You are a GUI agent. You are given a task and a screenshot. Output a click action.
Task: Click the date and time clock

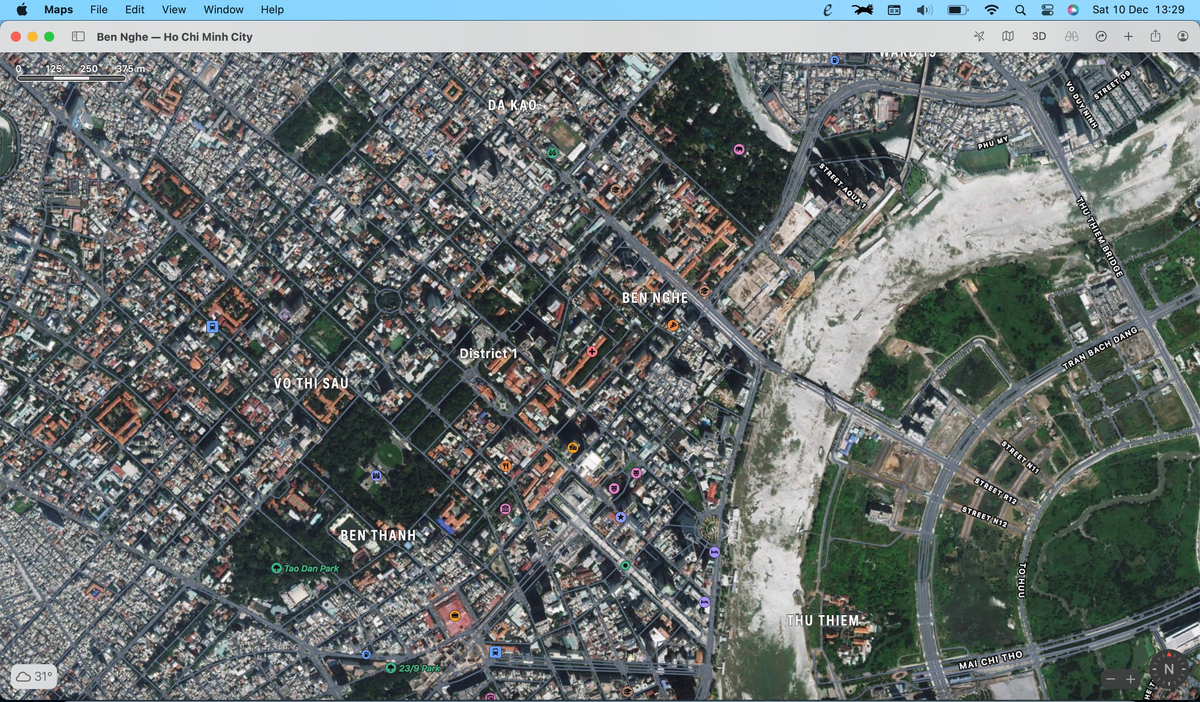pos(1138,9)
